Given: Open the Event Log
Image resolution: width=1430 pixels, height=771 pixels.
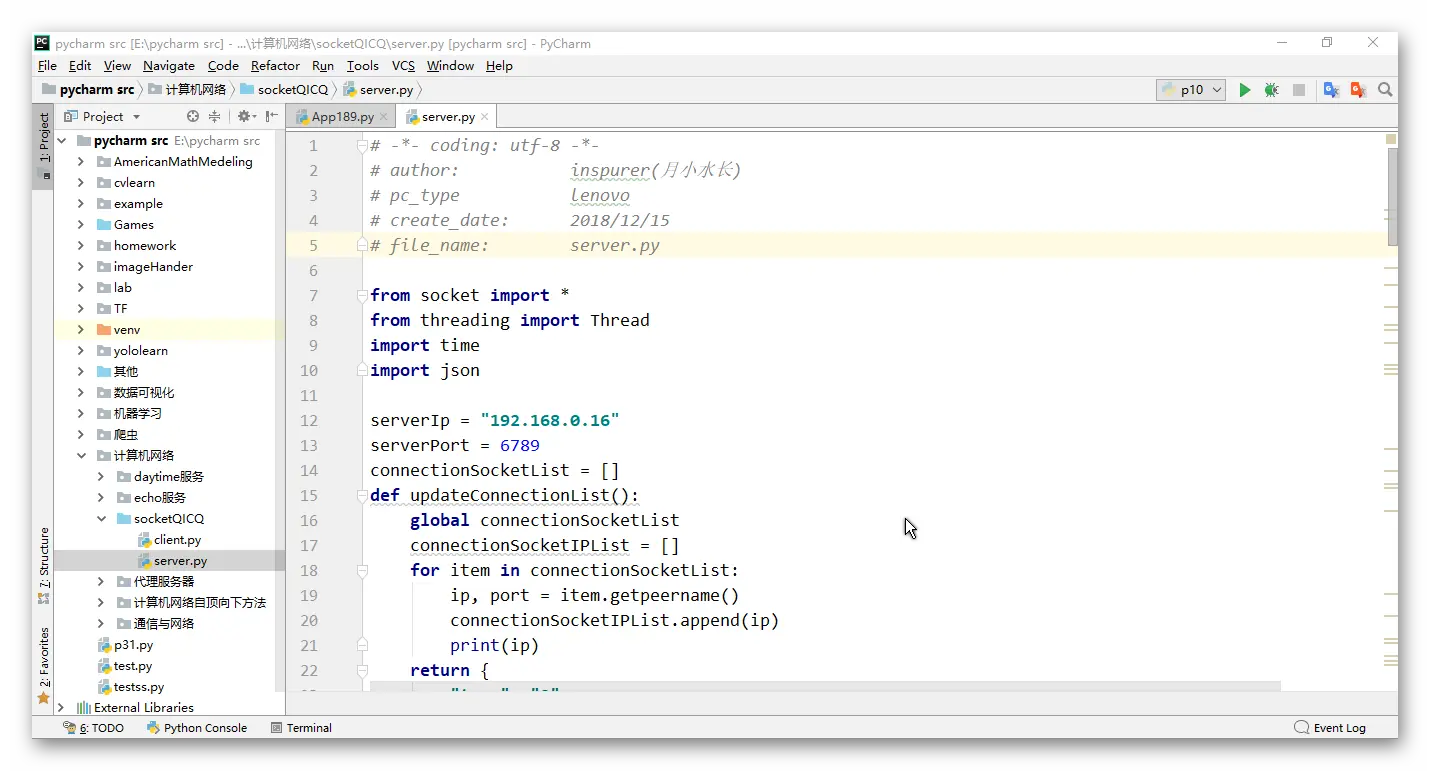Looking at the screenshot, I should coord(1330,728).
